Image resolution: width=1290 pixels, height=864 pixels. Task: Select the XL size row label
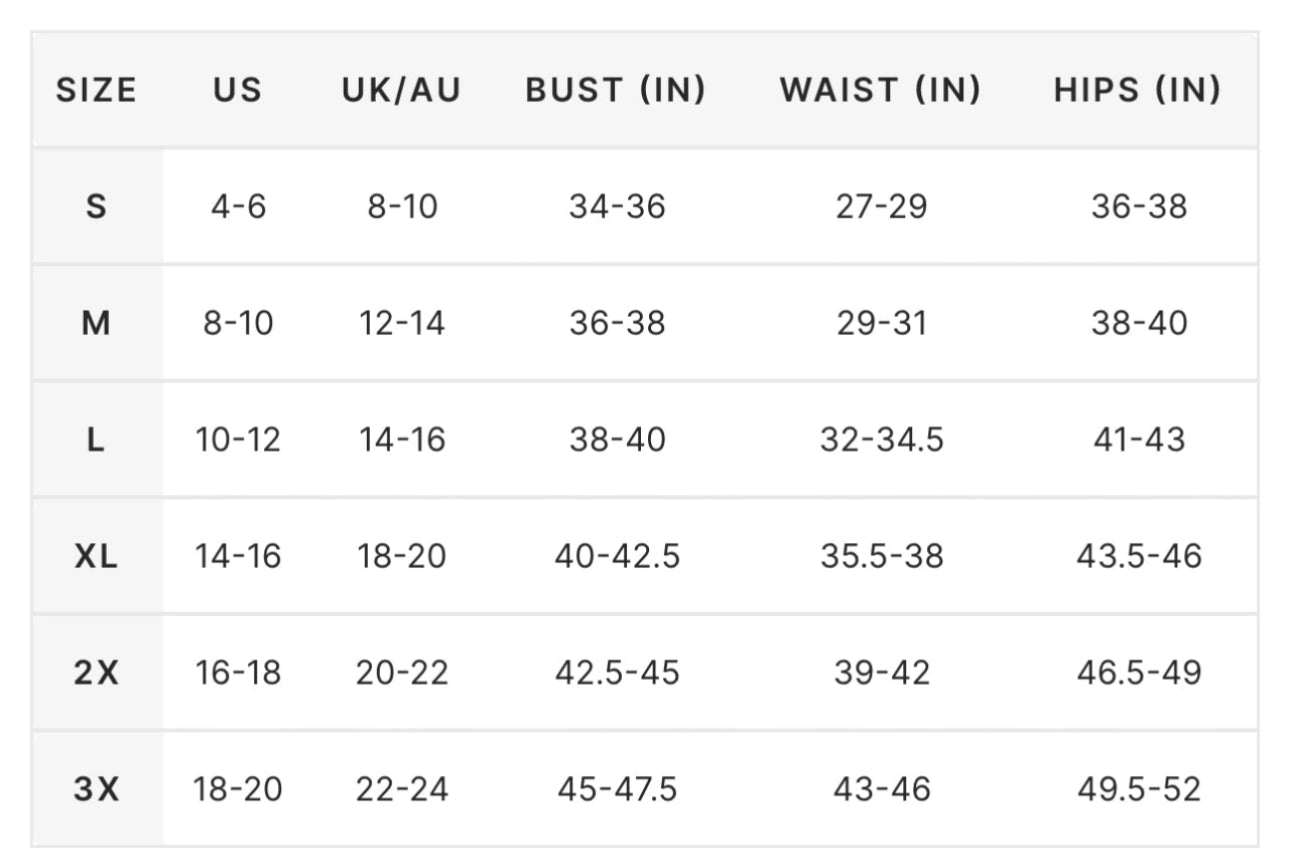(x=96, y=556)
